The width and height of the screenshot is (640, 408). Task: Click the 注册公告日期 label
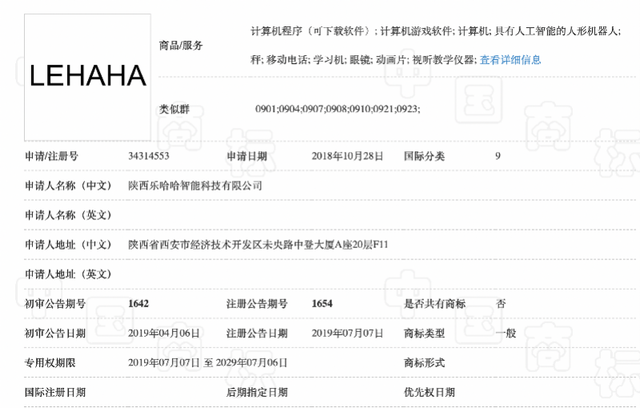tap(257, 333)
